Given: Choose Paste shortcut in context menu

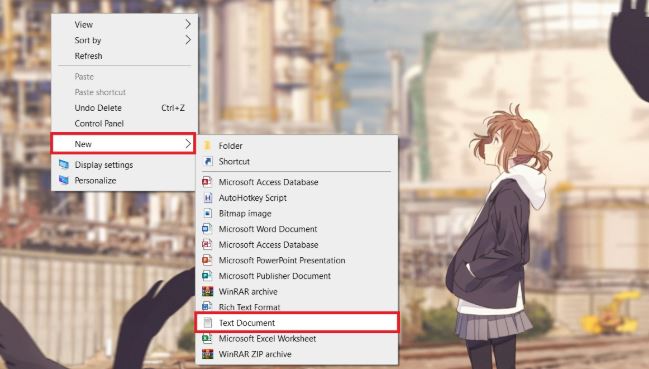Looking at the screenshot, I should tap(124, 92).
